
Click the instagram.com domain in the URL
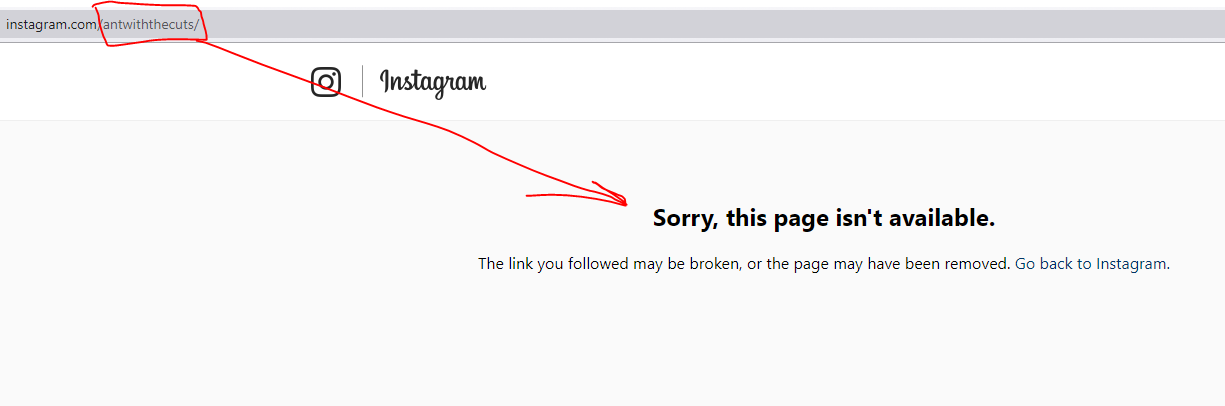(x=51, y=25)
